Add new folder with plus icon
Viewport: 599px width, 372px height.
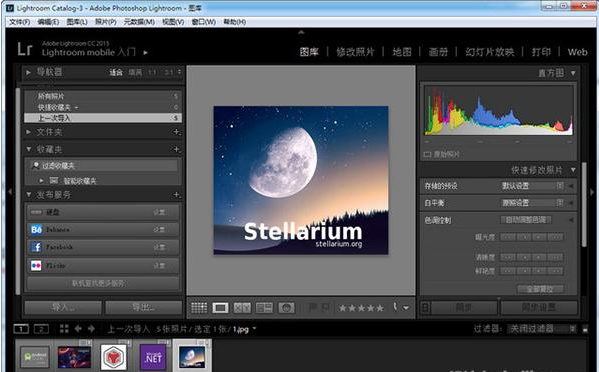(x=176, y=132)
